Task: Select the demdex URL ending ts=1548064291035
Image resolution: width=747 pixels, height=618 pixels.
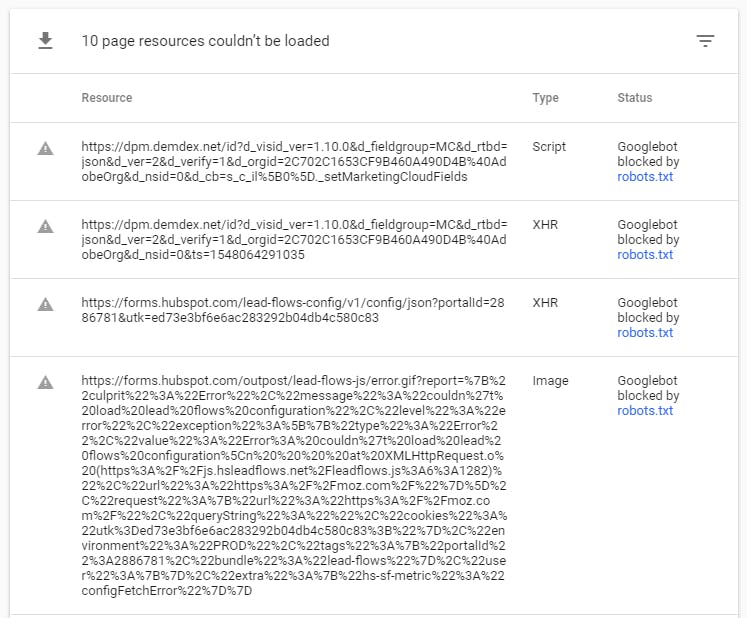Action: (x=294, y=240)
